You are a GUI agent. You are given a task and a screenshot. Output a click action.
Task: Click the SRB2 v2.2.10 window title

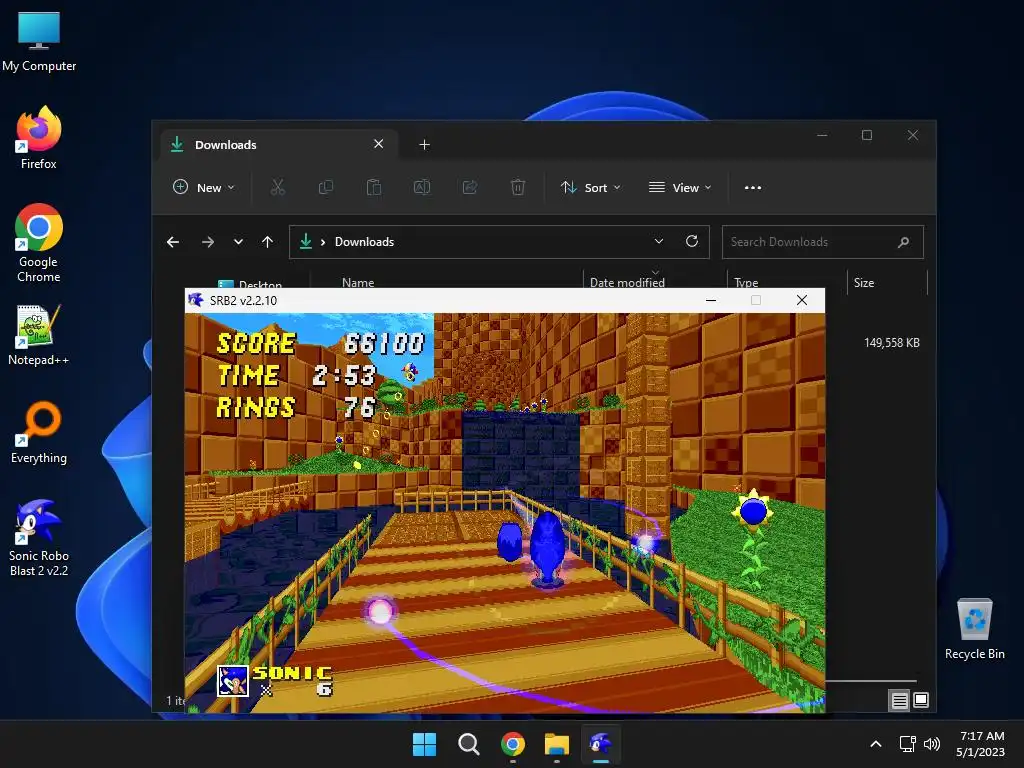tap(243, 300)
